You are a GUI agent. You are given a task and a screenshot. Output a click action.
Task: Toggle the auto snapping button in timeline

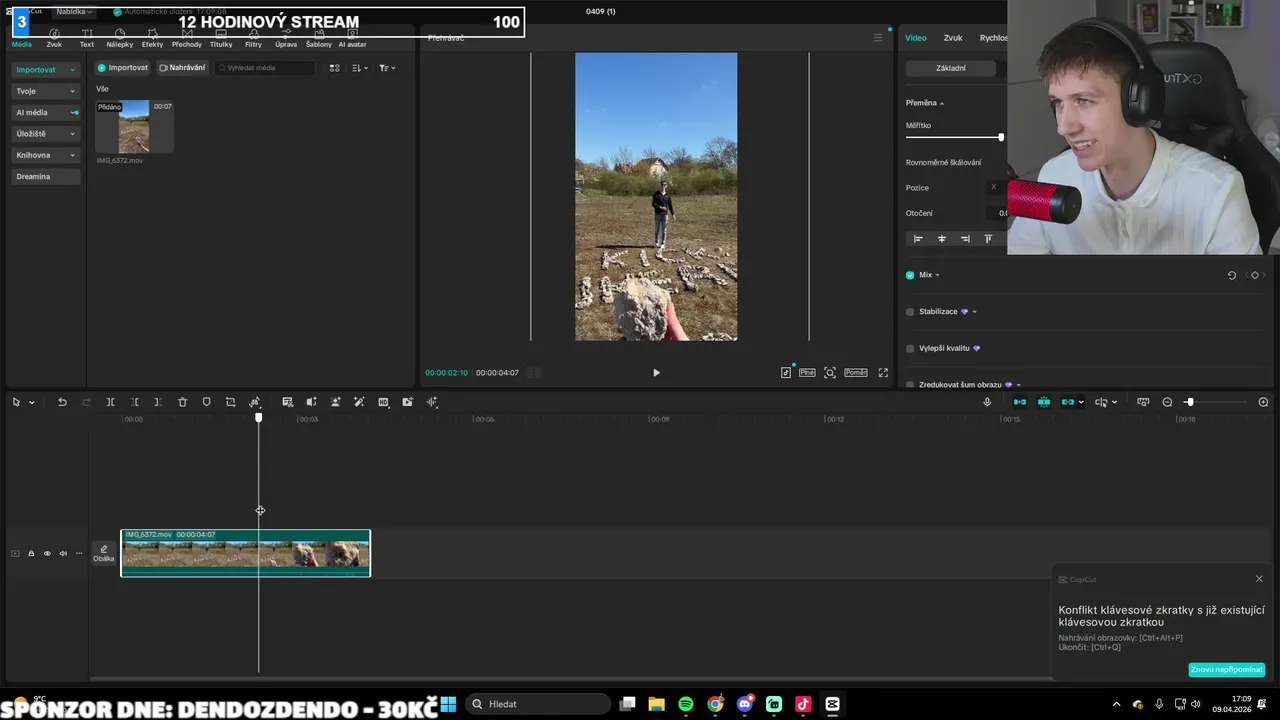tap(1043, 402)
